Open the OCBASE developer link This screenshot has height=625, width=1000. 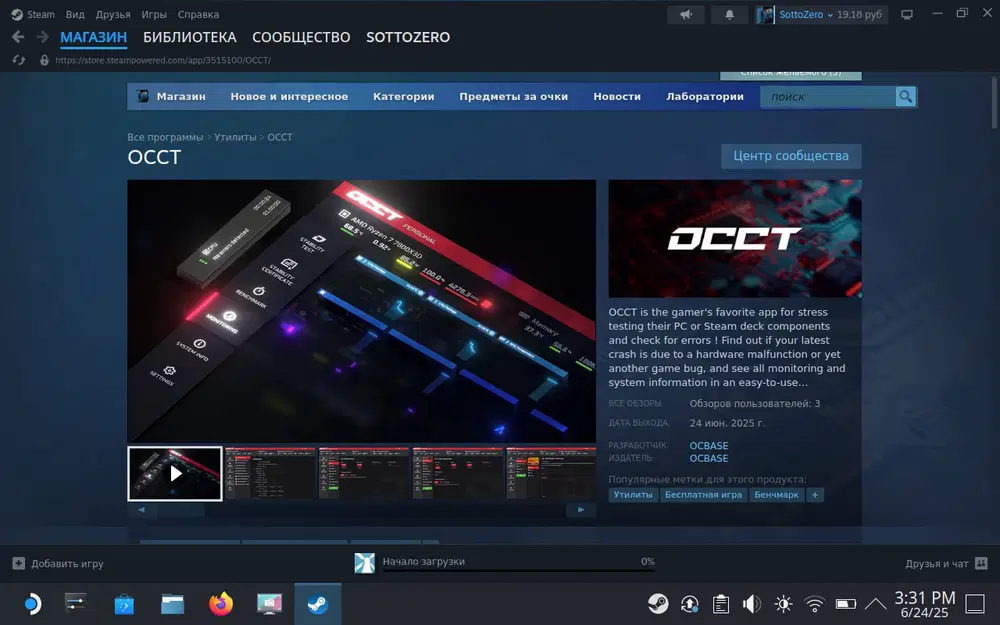pos(709,446)
